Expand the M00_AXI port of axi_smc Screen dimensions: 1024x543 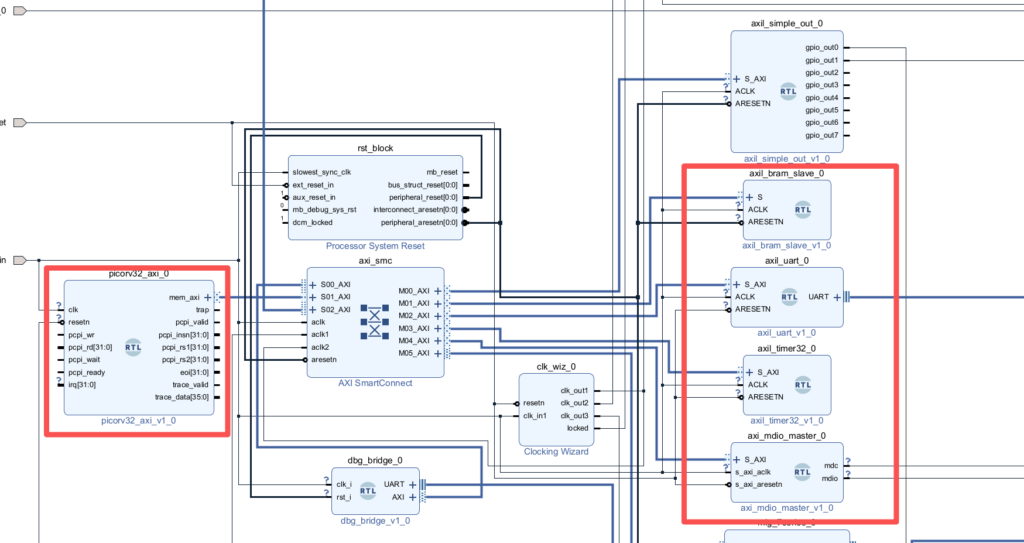438,290
